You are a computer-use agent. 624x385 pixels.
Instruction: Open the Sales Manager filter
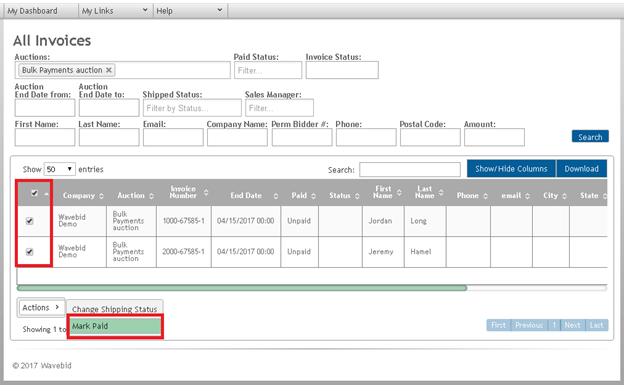click(x=279, y=108)
